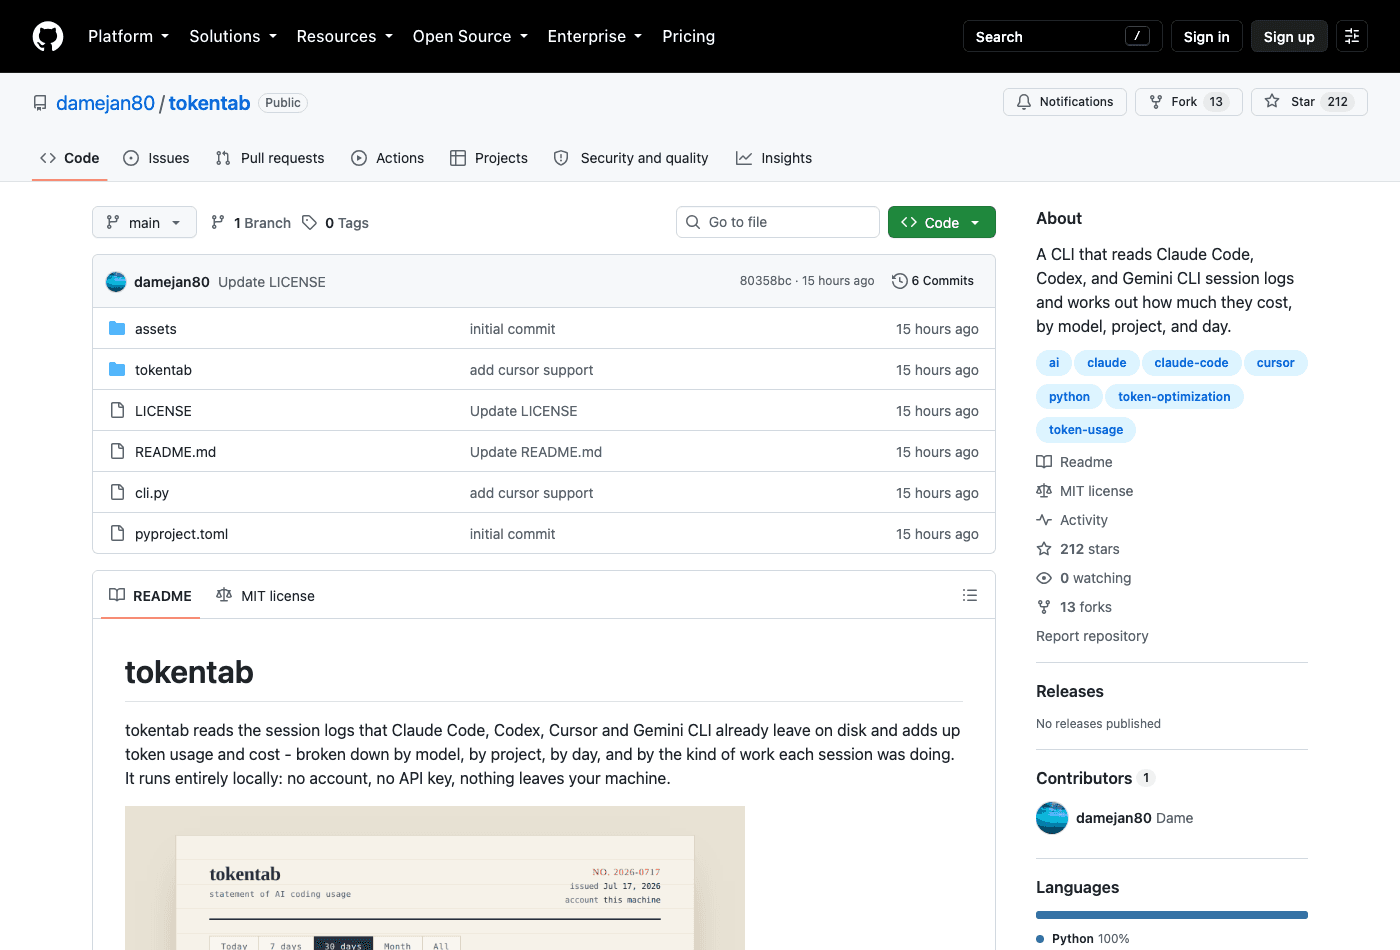The width and height of the screenshot is (1400, 950).
Task: Fork the tokentab repository
Action: pos(1188,102)
